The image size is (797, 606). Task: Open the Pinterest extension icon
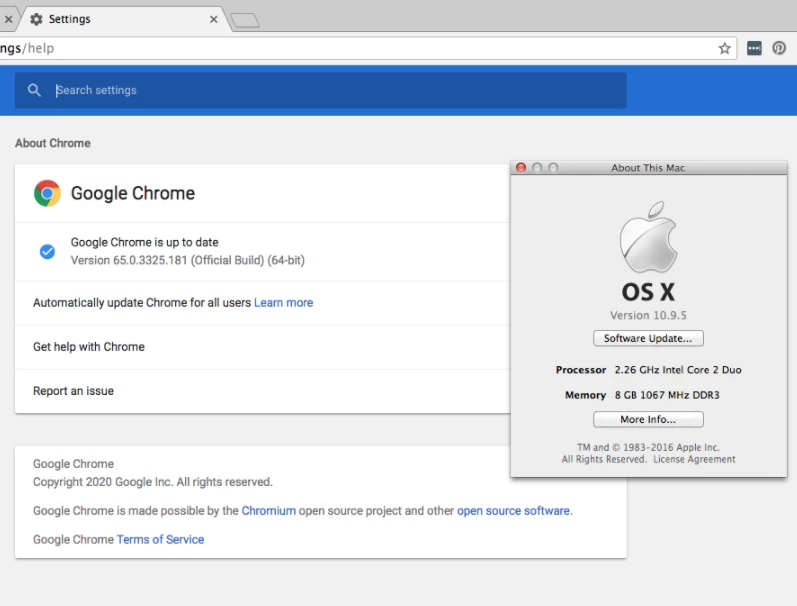(x=779, y=48)
